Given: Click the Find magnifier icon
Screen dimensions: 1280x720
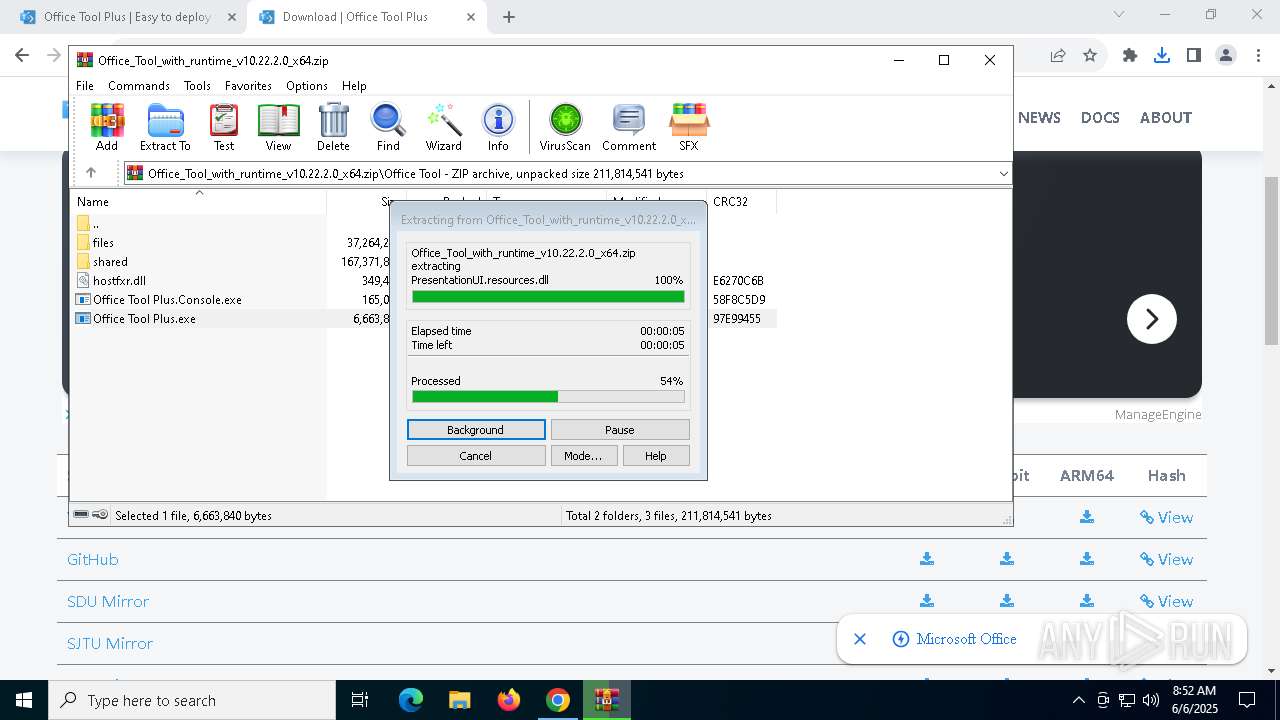Looking at the screenshot, I should (388, 127).
